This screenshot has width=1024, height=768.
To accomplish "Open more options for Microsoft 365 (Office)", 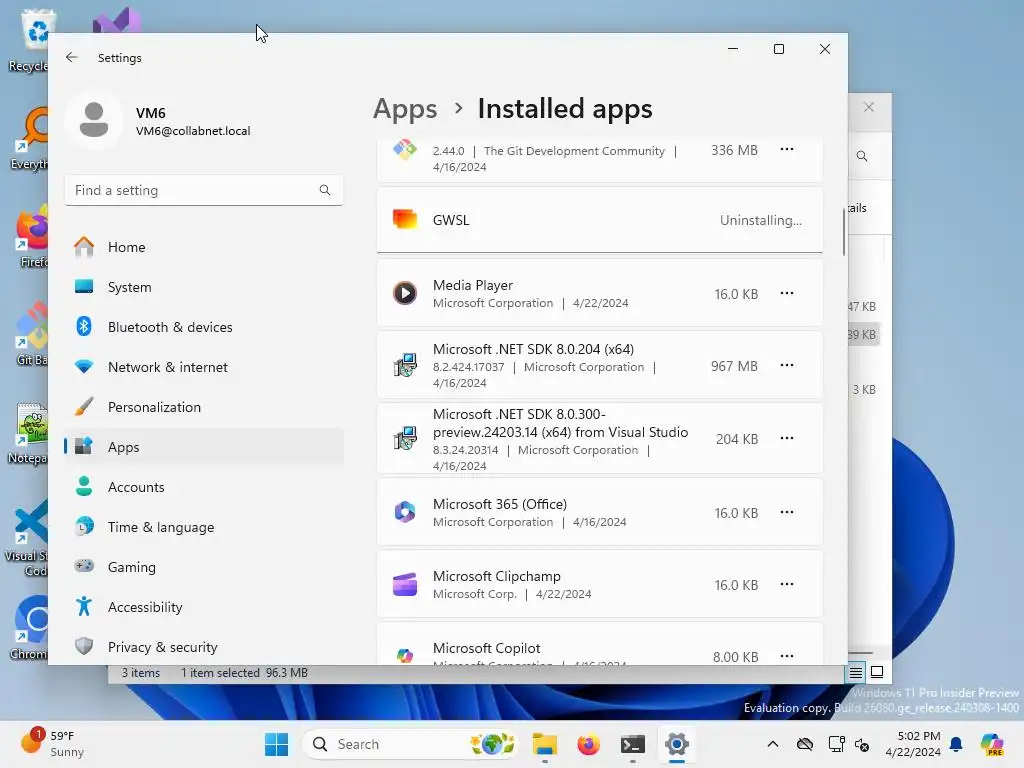I will [x=787, y=512].
